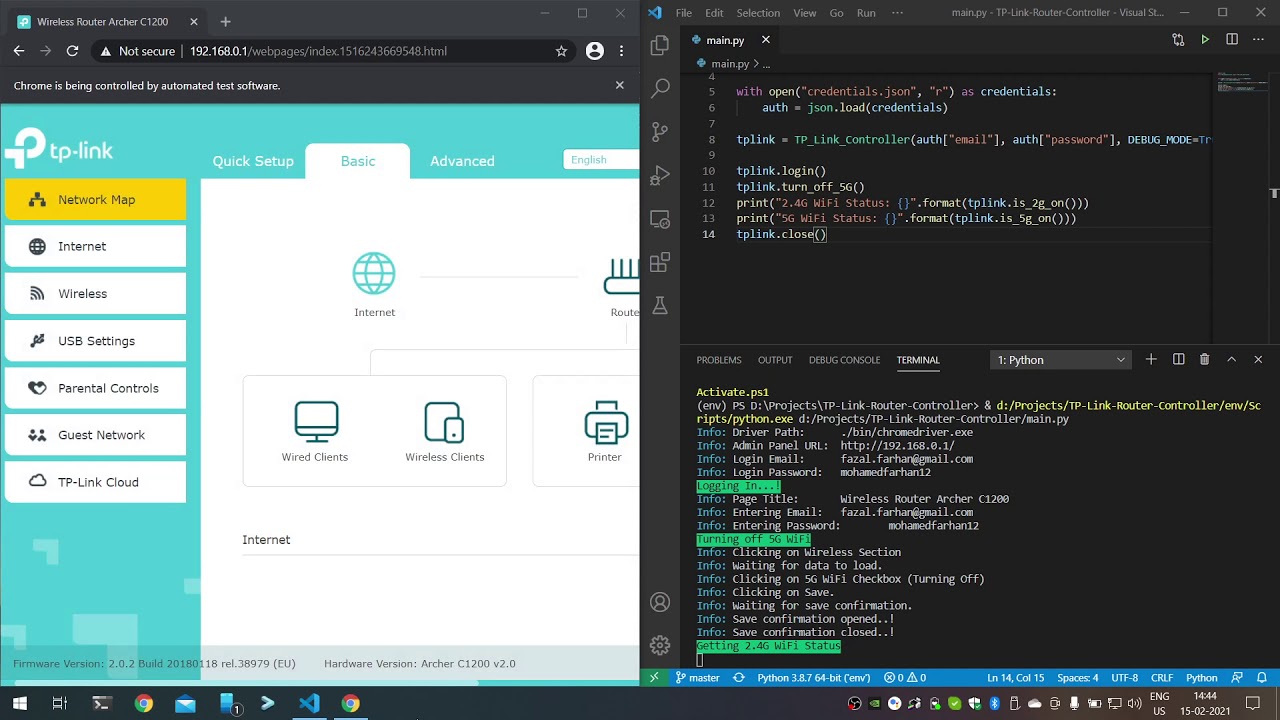Viewport: 1280px width, 720px height.
Task: Reload the Chrome page
Action: coord(72,51)
